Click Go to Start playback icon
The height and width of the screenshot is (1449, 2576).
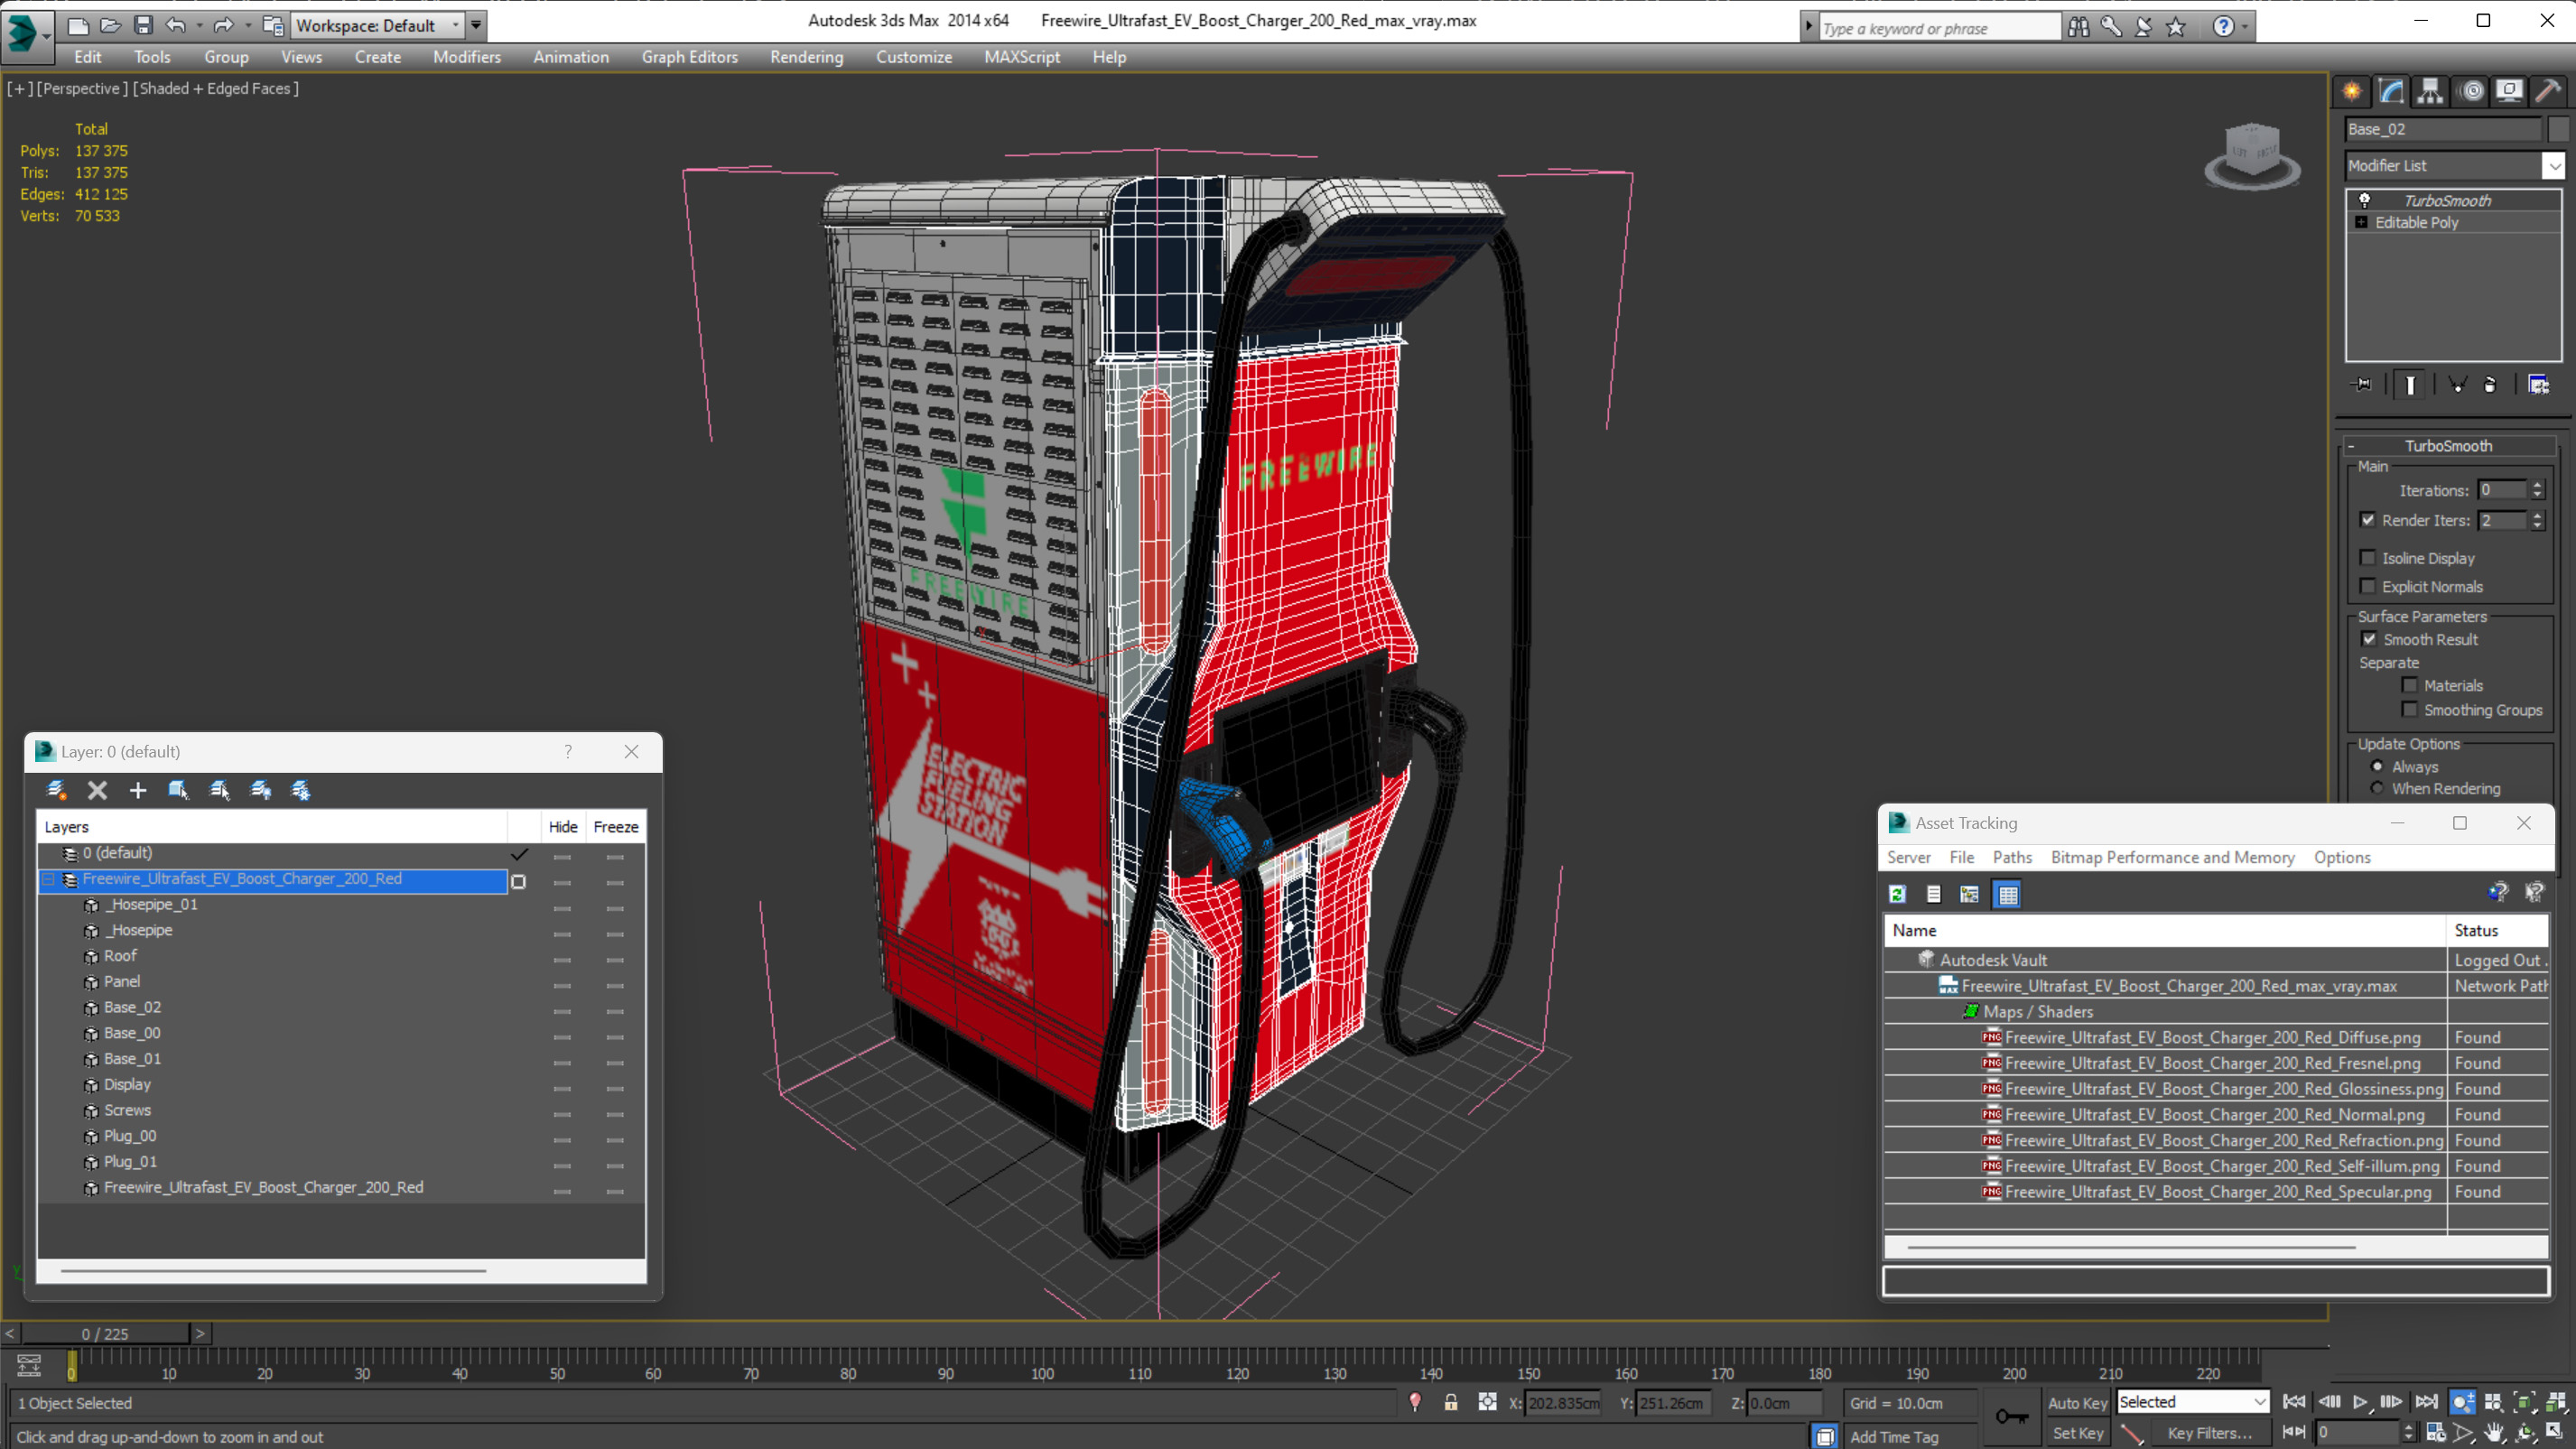[2294, 1402]
